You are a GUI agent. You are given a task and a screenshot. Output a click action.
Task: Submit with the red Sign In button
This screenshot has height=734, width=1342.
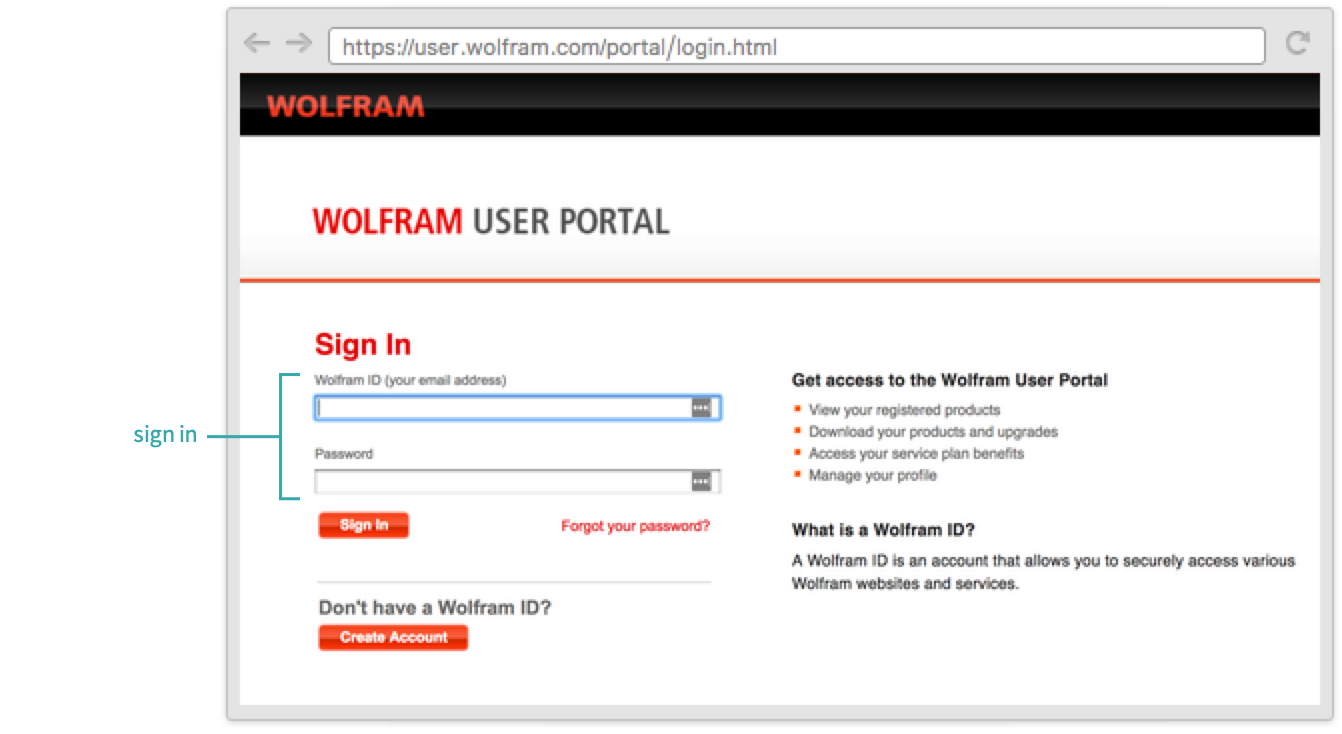click(x=364, y=525)
